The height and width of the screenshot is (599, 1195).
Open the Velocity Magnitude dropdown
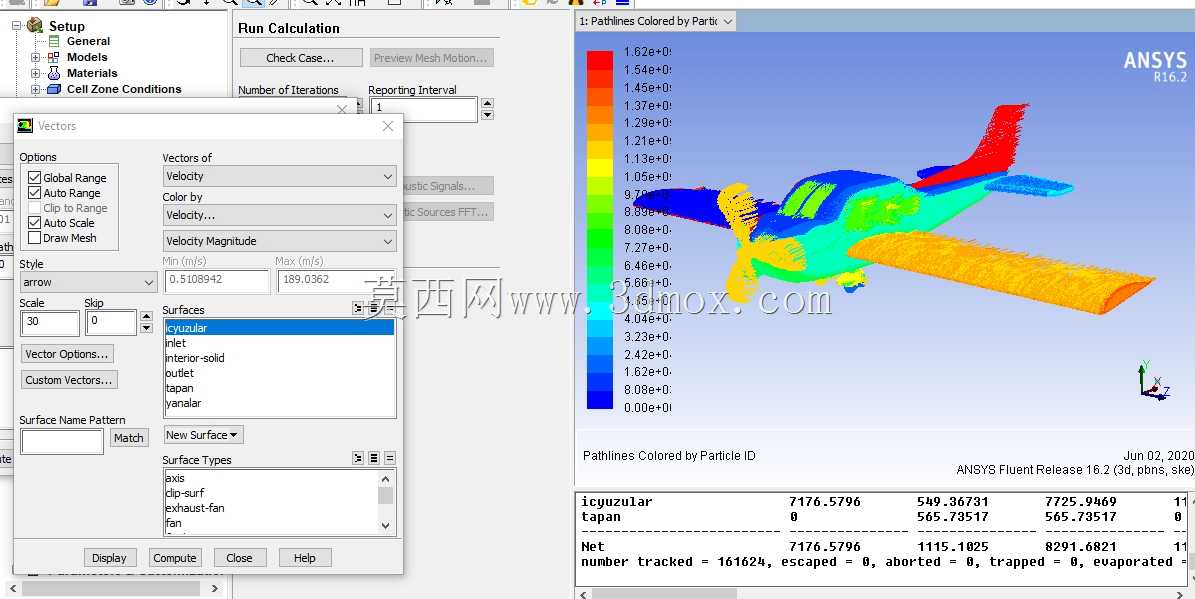tap(280, 241)
